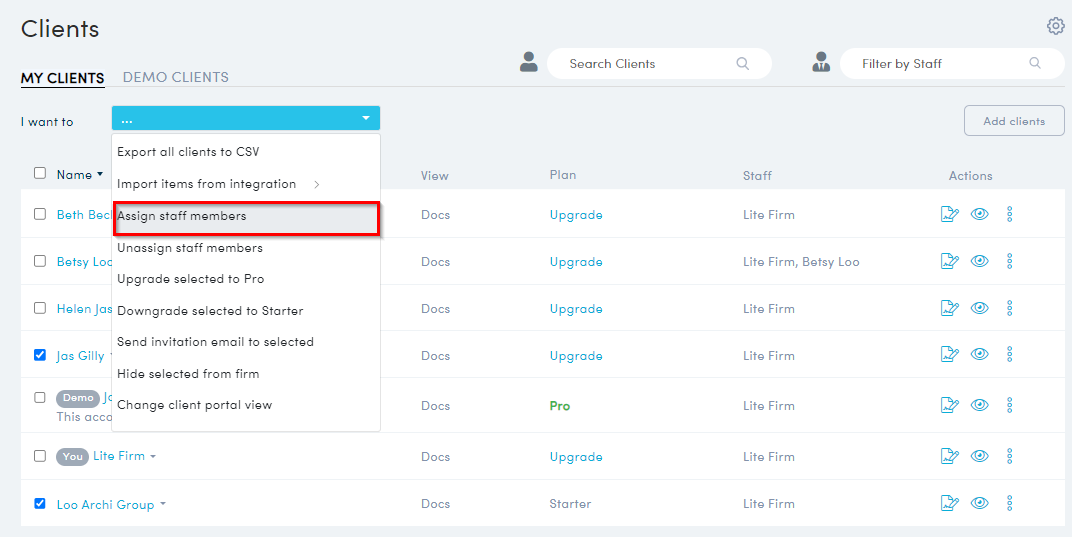Click the magnifier icon in Search Clients
This screenshot has height=537, width=1072.
point(743,64)
